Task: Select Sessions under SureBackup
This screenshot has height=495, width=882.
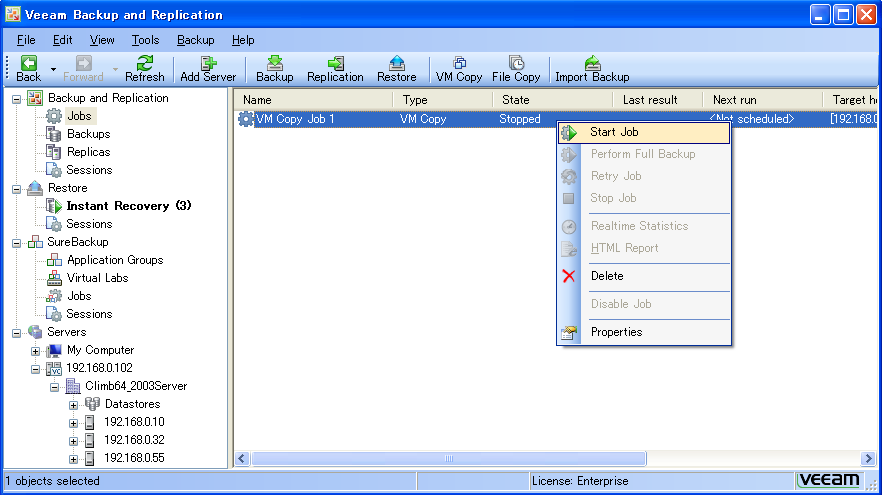Action: tap(89, 314)
